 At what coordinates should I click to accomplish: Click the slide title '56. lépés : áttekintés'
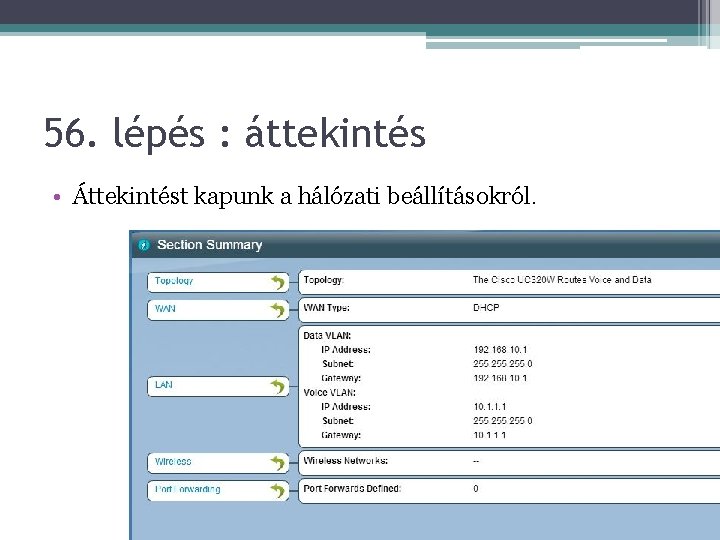click(235, 133)
